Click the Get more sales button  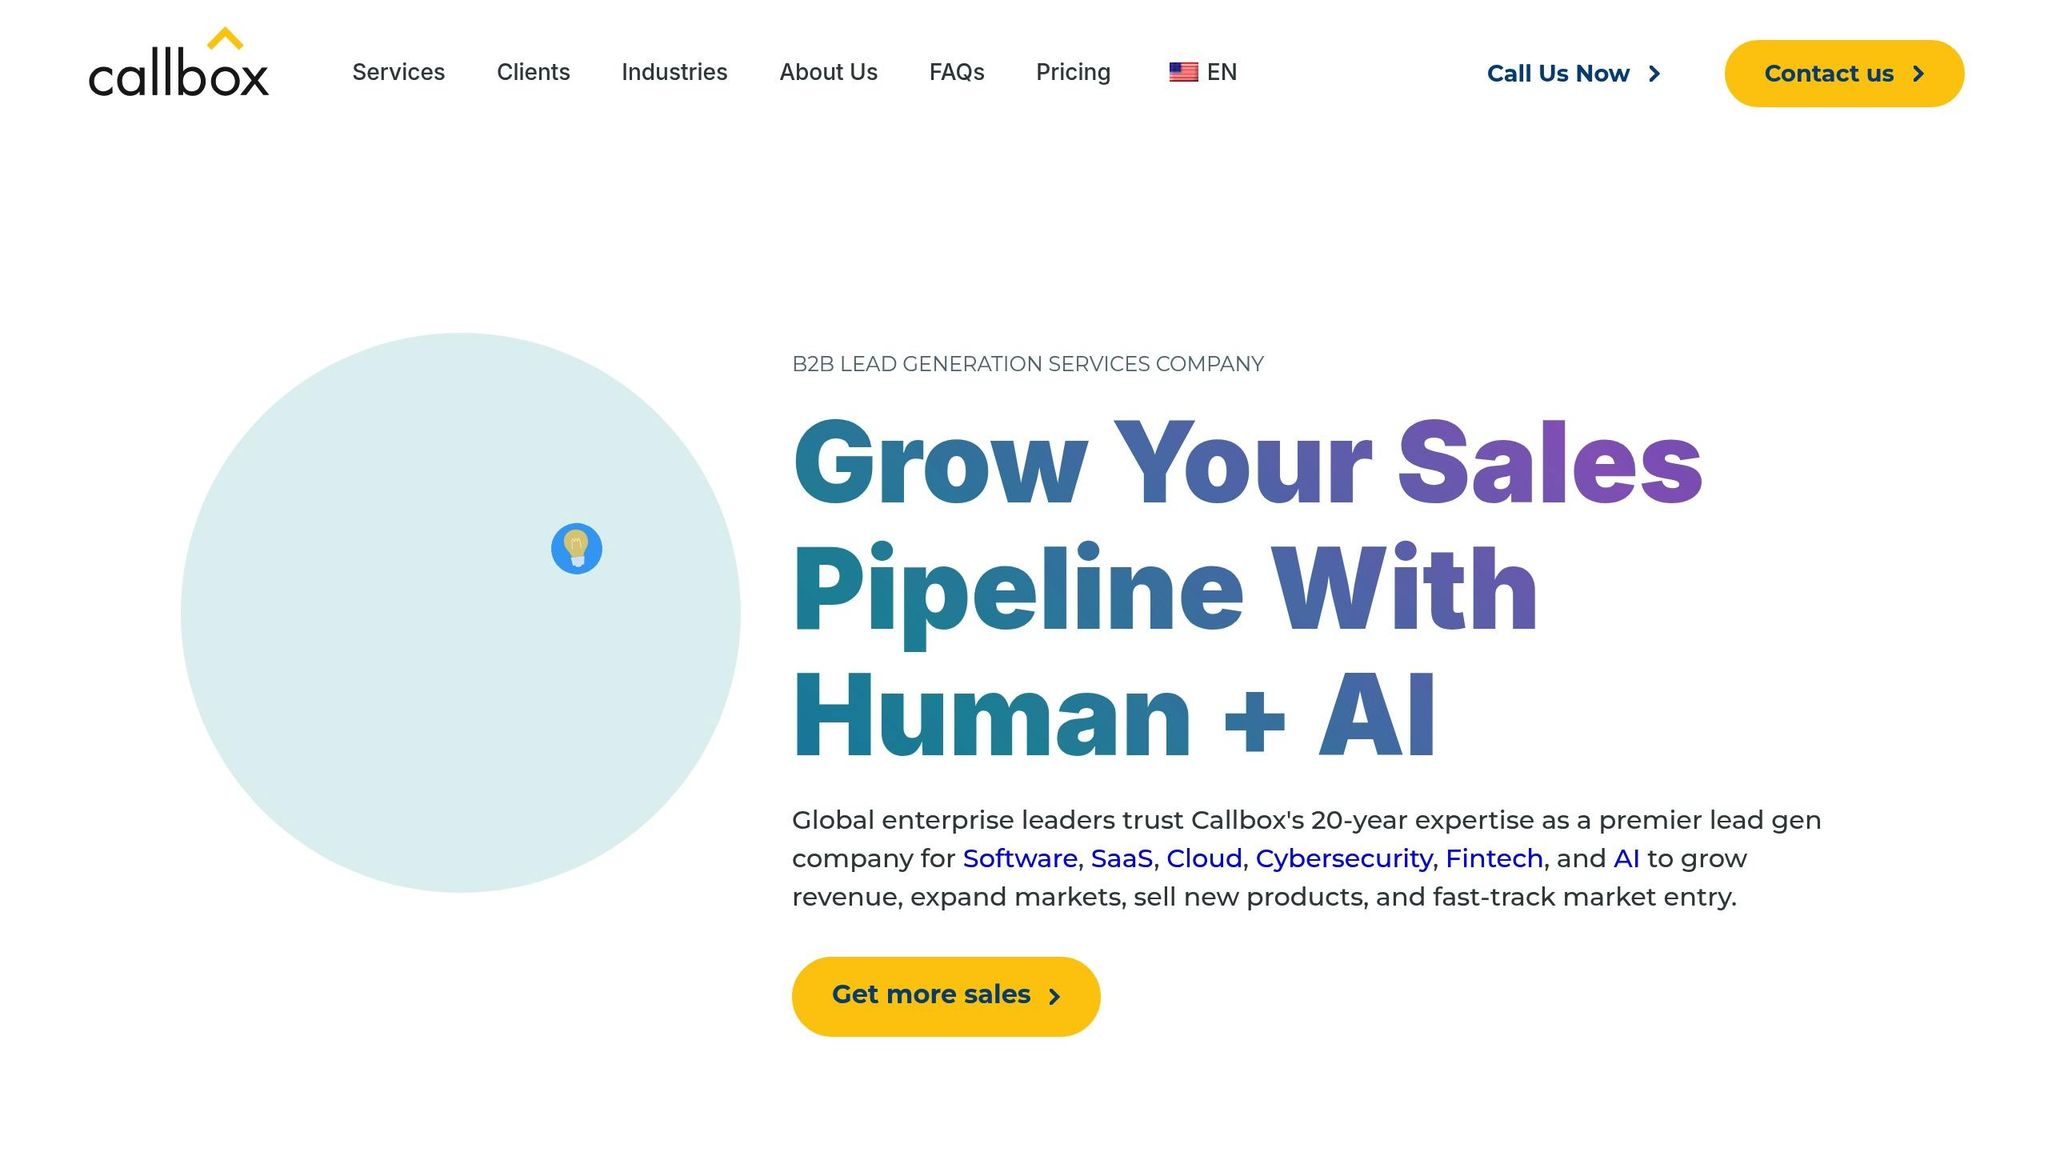coord(945,994)
